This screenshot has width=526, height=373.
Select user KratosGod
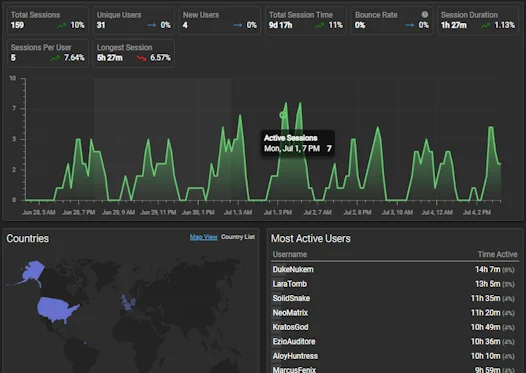tap(290, 327)
